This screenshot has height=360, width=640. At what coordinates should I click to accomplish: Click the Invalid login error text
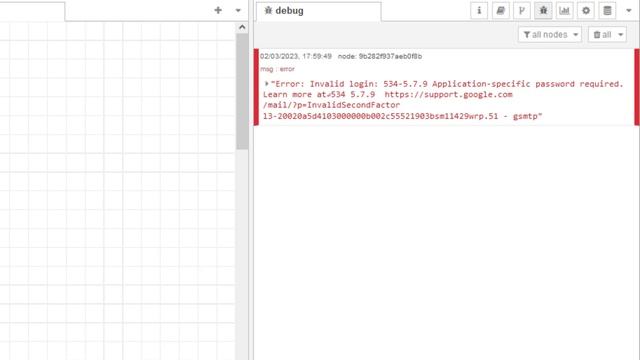tap(443, 100)
